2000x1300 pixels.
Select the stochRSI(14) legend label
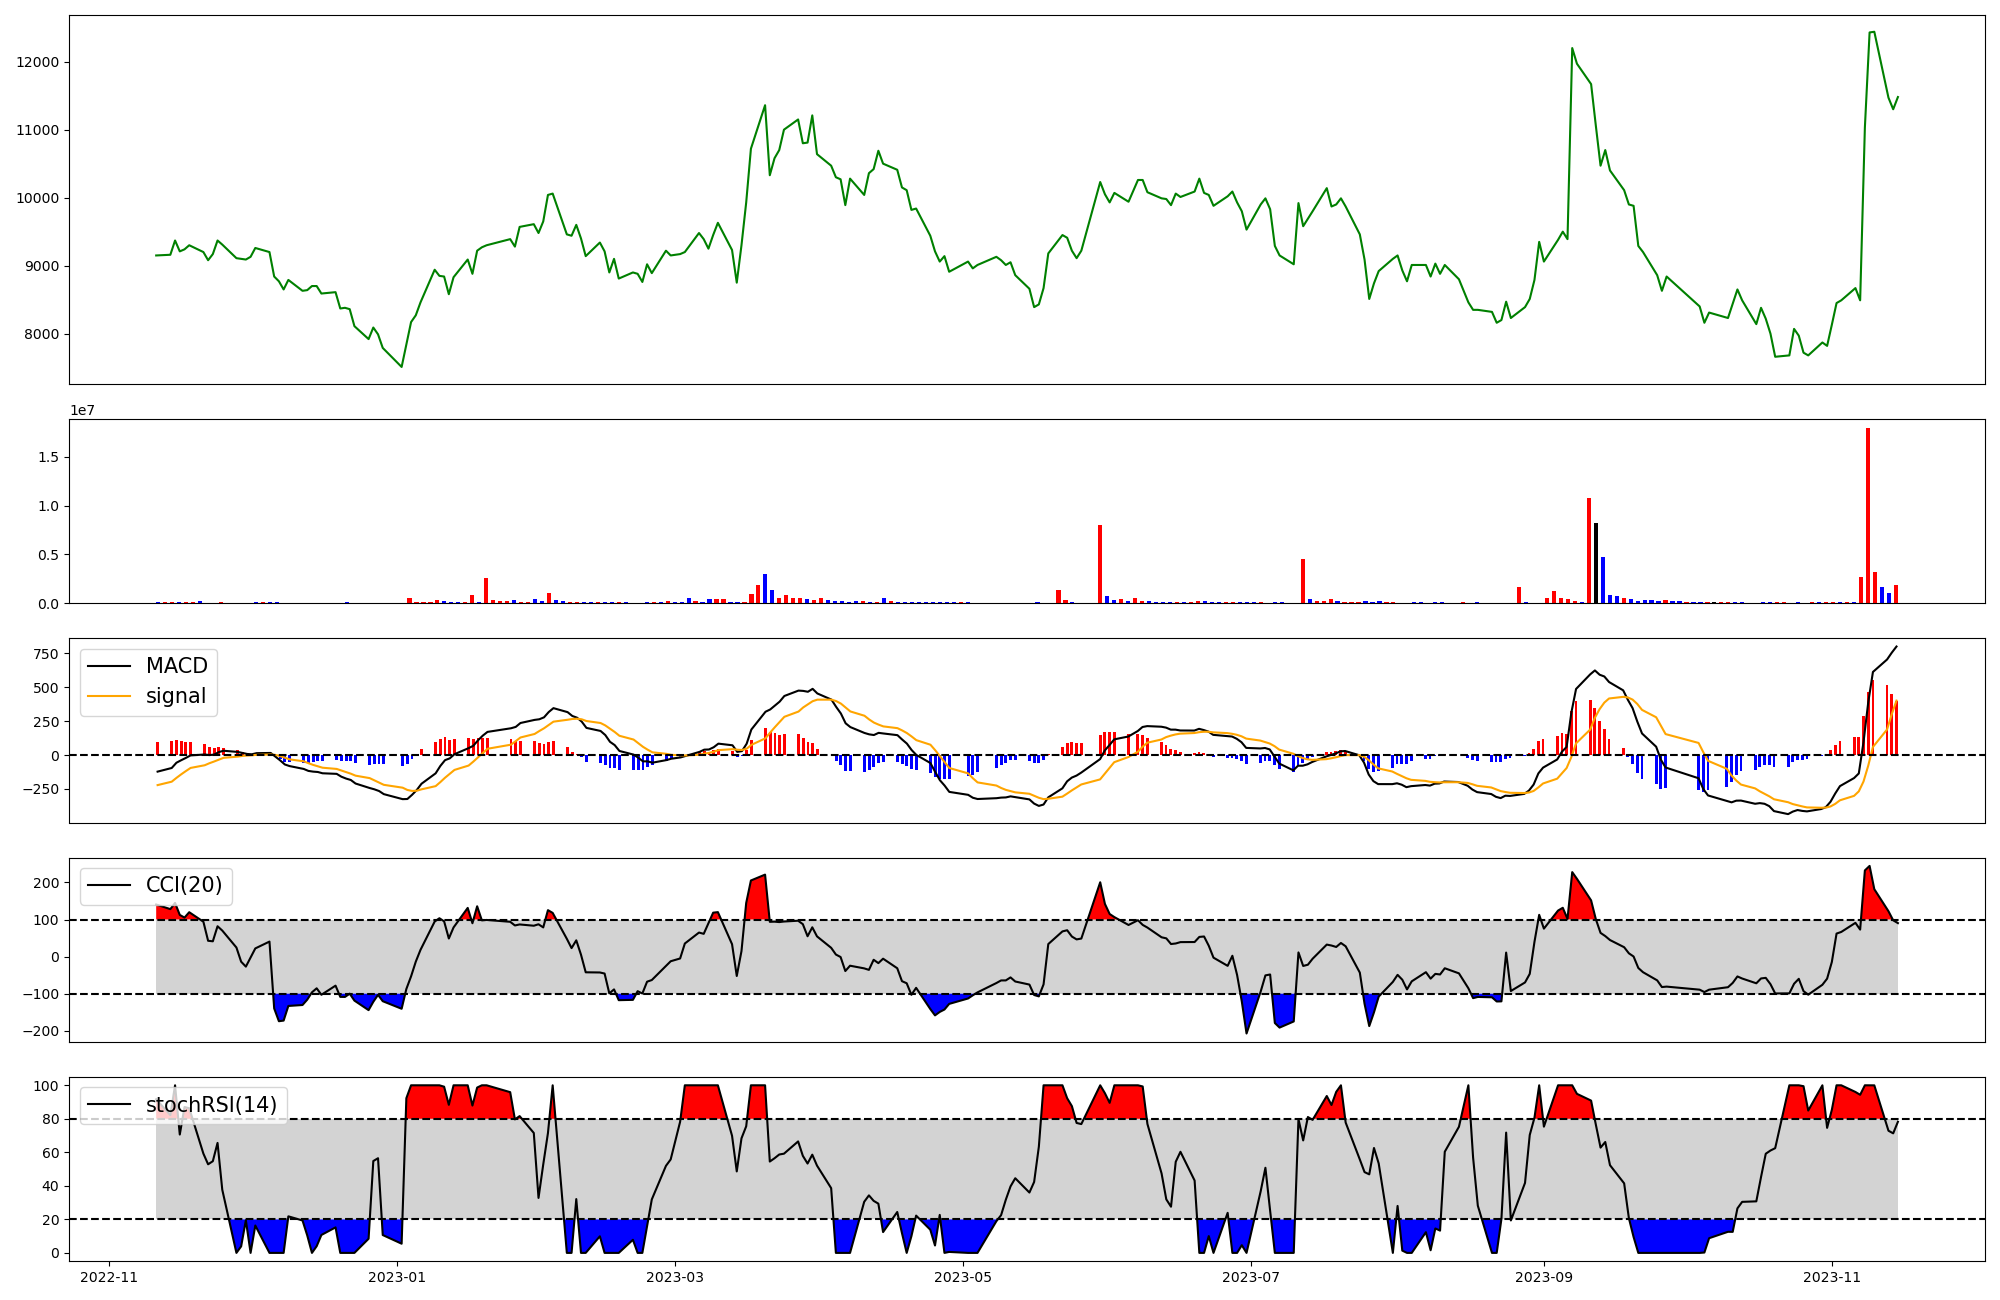pyautogui.click(x=211, y=1104)
